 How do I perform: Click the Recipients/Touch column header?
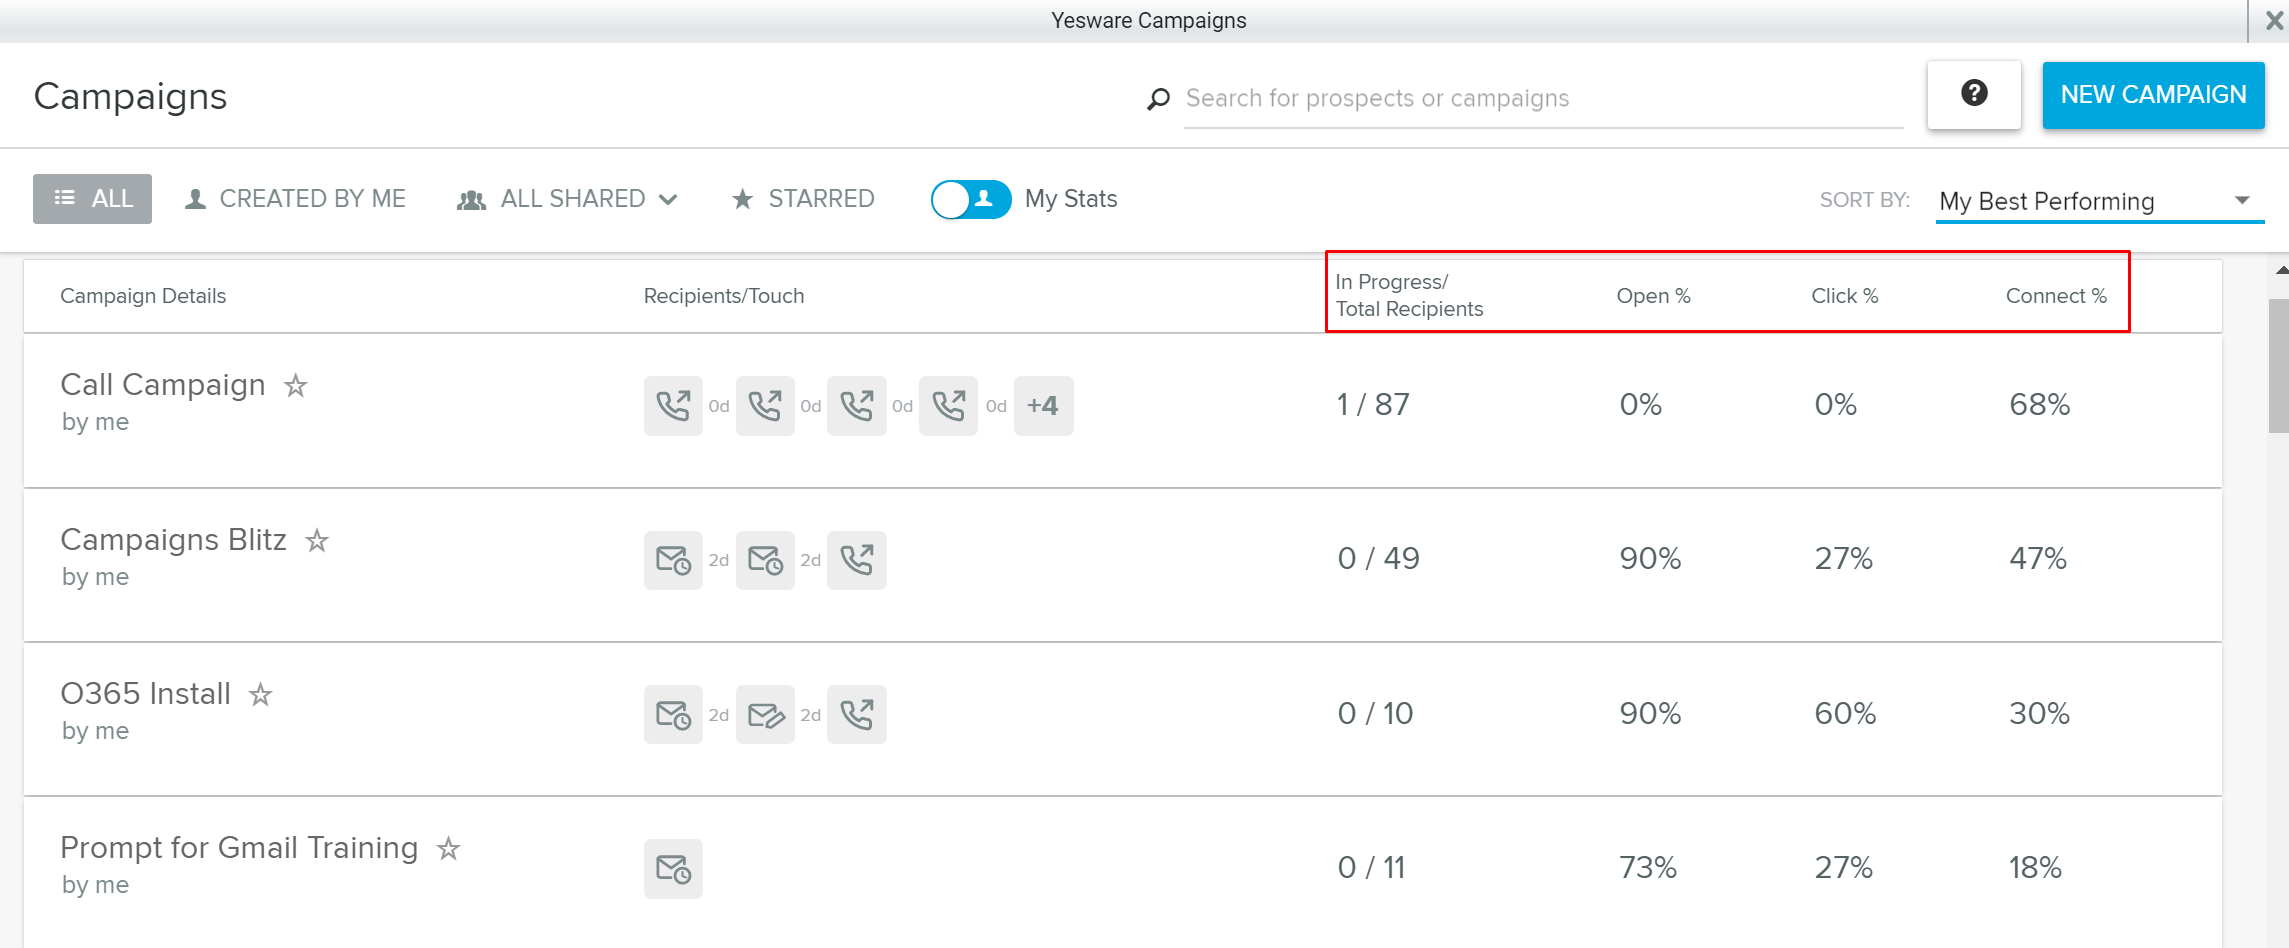click(x=724, y=296)
